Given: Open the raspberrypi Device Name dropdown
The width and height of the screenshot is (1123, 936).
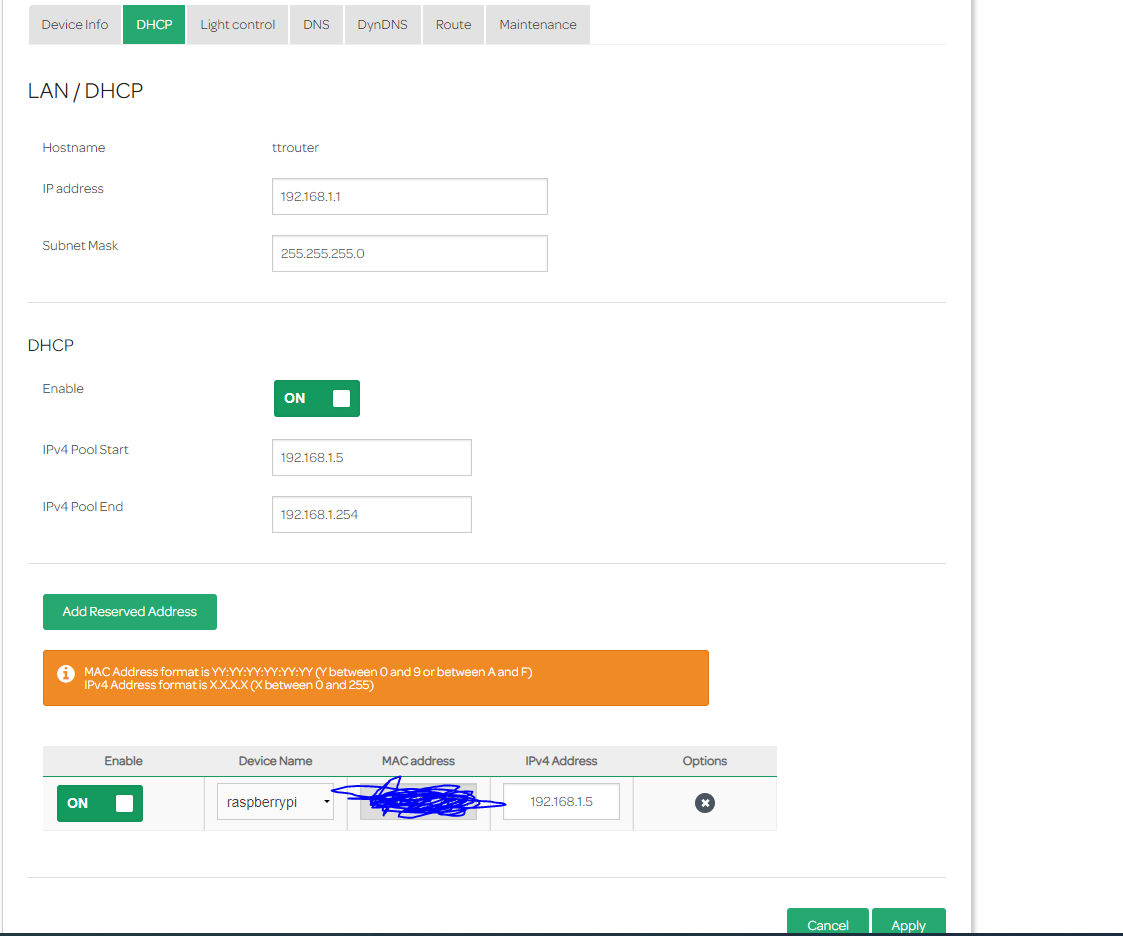Looking at the screenshot, I should [275, 802].
